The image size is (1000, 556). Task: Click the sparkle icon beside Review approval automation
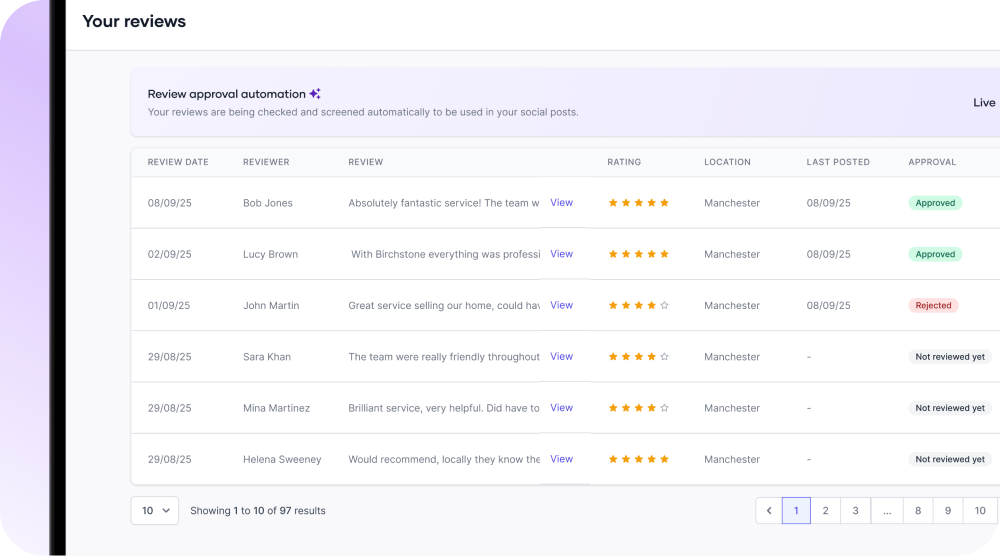tap(315, 94)
